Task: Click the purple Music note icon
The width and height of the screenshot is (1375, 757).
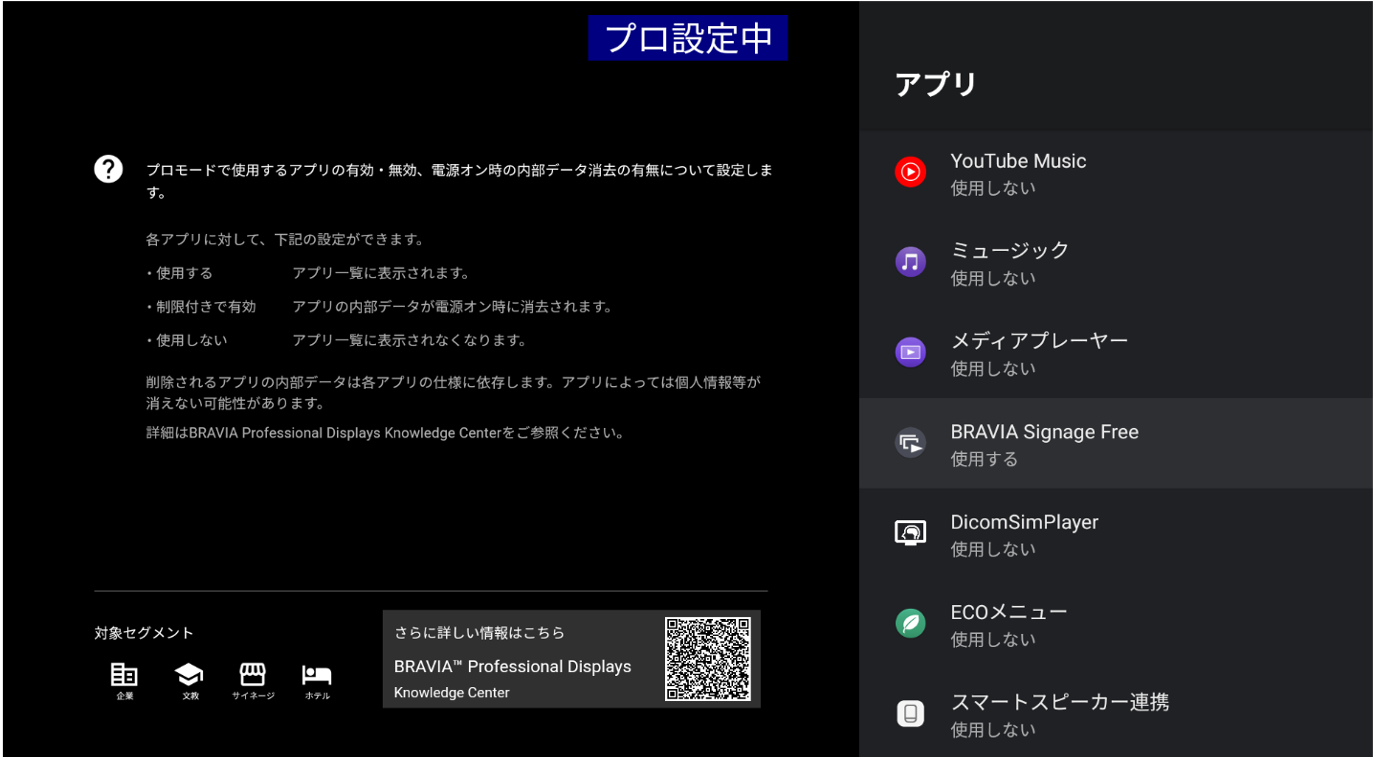Action: point(910,262)
